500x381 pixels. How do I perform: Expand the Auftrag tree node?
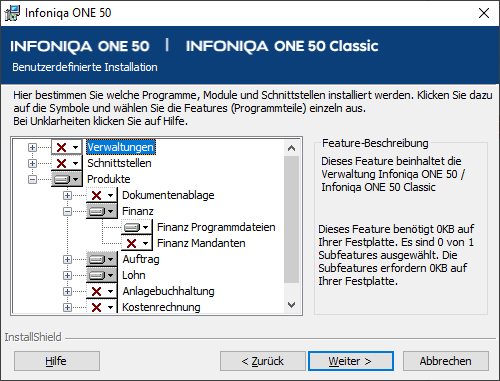(x=67, y=259)
